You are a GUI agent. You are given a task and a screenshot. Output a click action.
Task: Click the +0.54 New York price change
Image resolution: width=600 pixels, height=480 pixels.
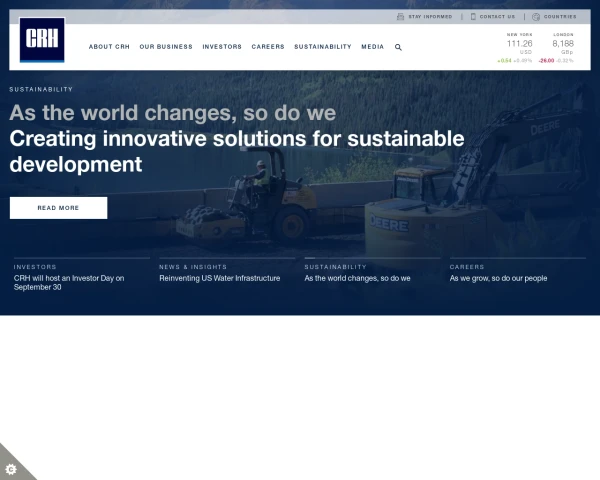pos(504,60)
